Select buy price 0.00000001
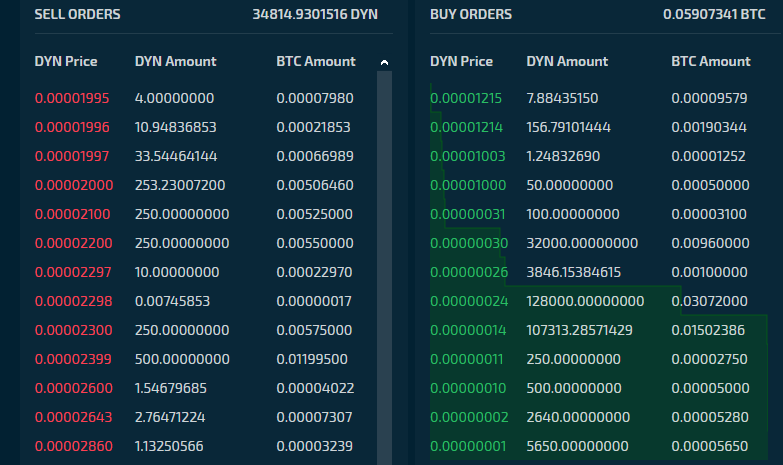 coord(468,446)
